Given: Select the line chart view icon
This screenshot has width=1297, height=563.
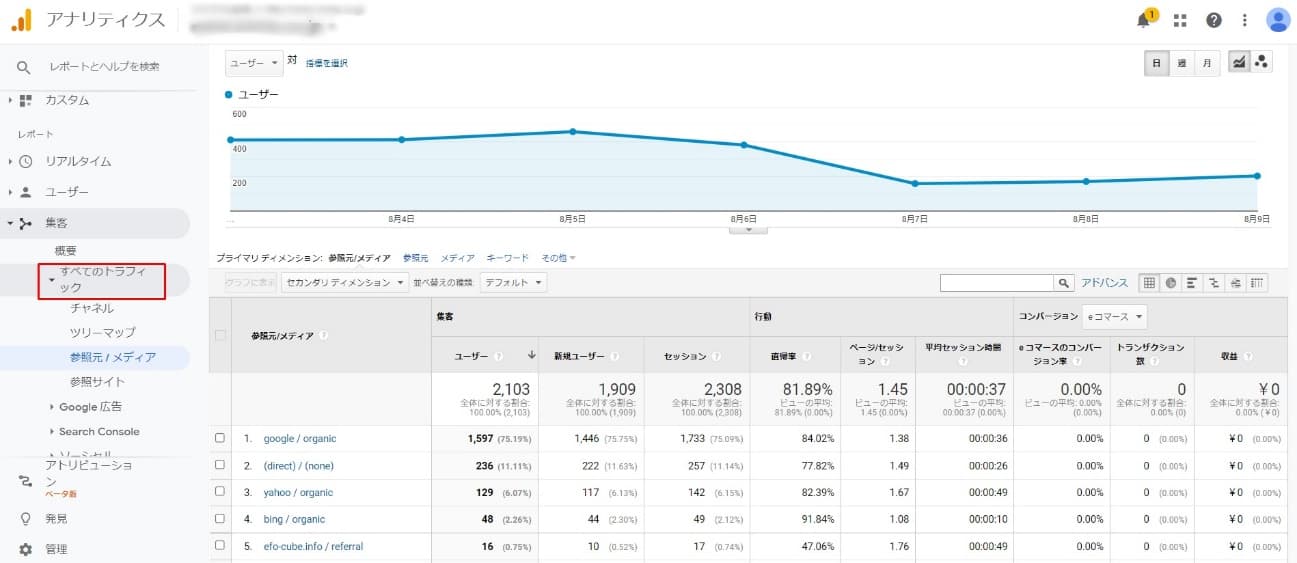Looking at the screenshot, I should point(1239,63).
